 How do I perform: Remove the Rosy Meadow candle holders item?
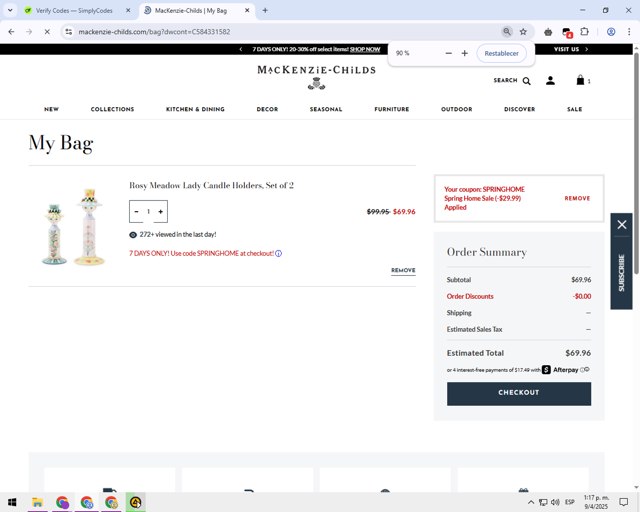[x=403, y=271]
